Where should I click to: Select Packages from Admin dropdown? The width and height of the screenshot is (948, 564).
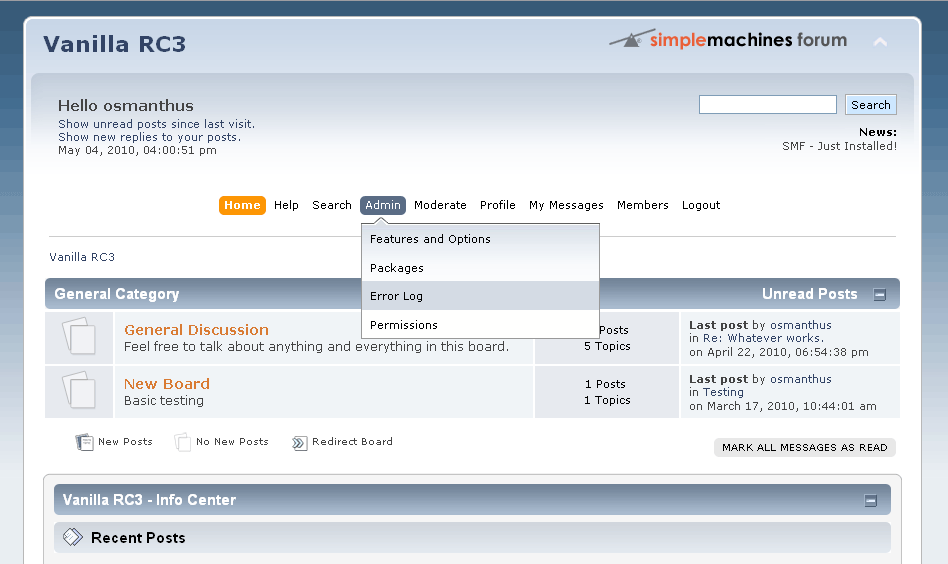coord(480,268)
